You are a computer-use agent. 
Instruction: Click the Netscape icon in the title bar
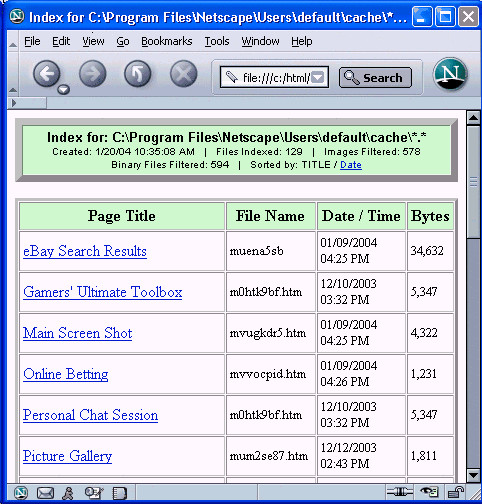[x=17, y=16]
